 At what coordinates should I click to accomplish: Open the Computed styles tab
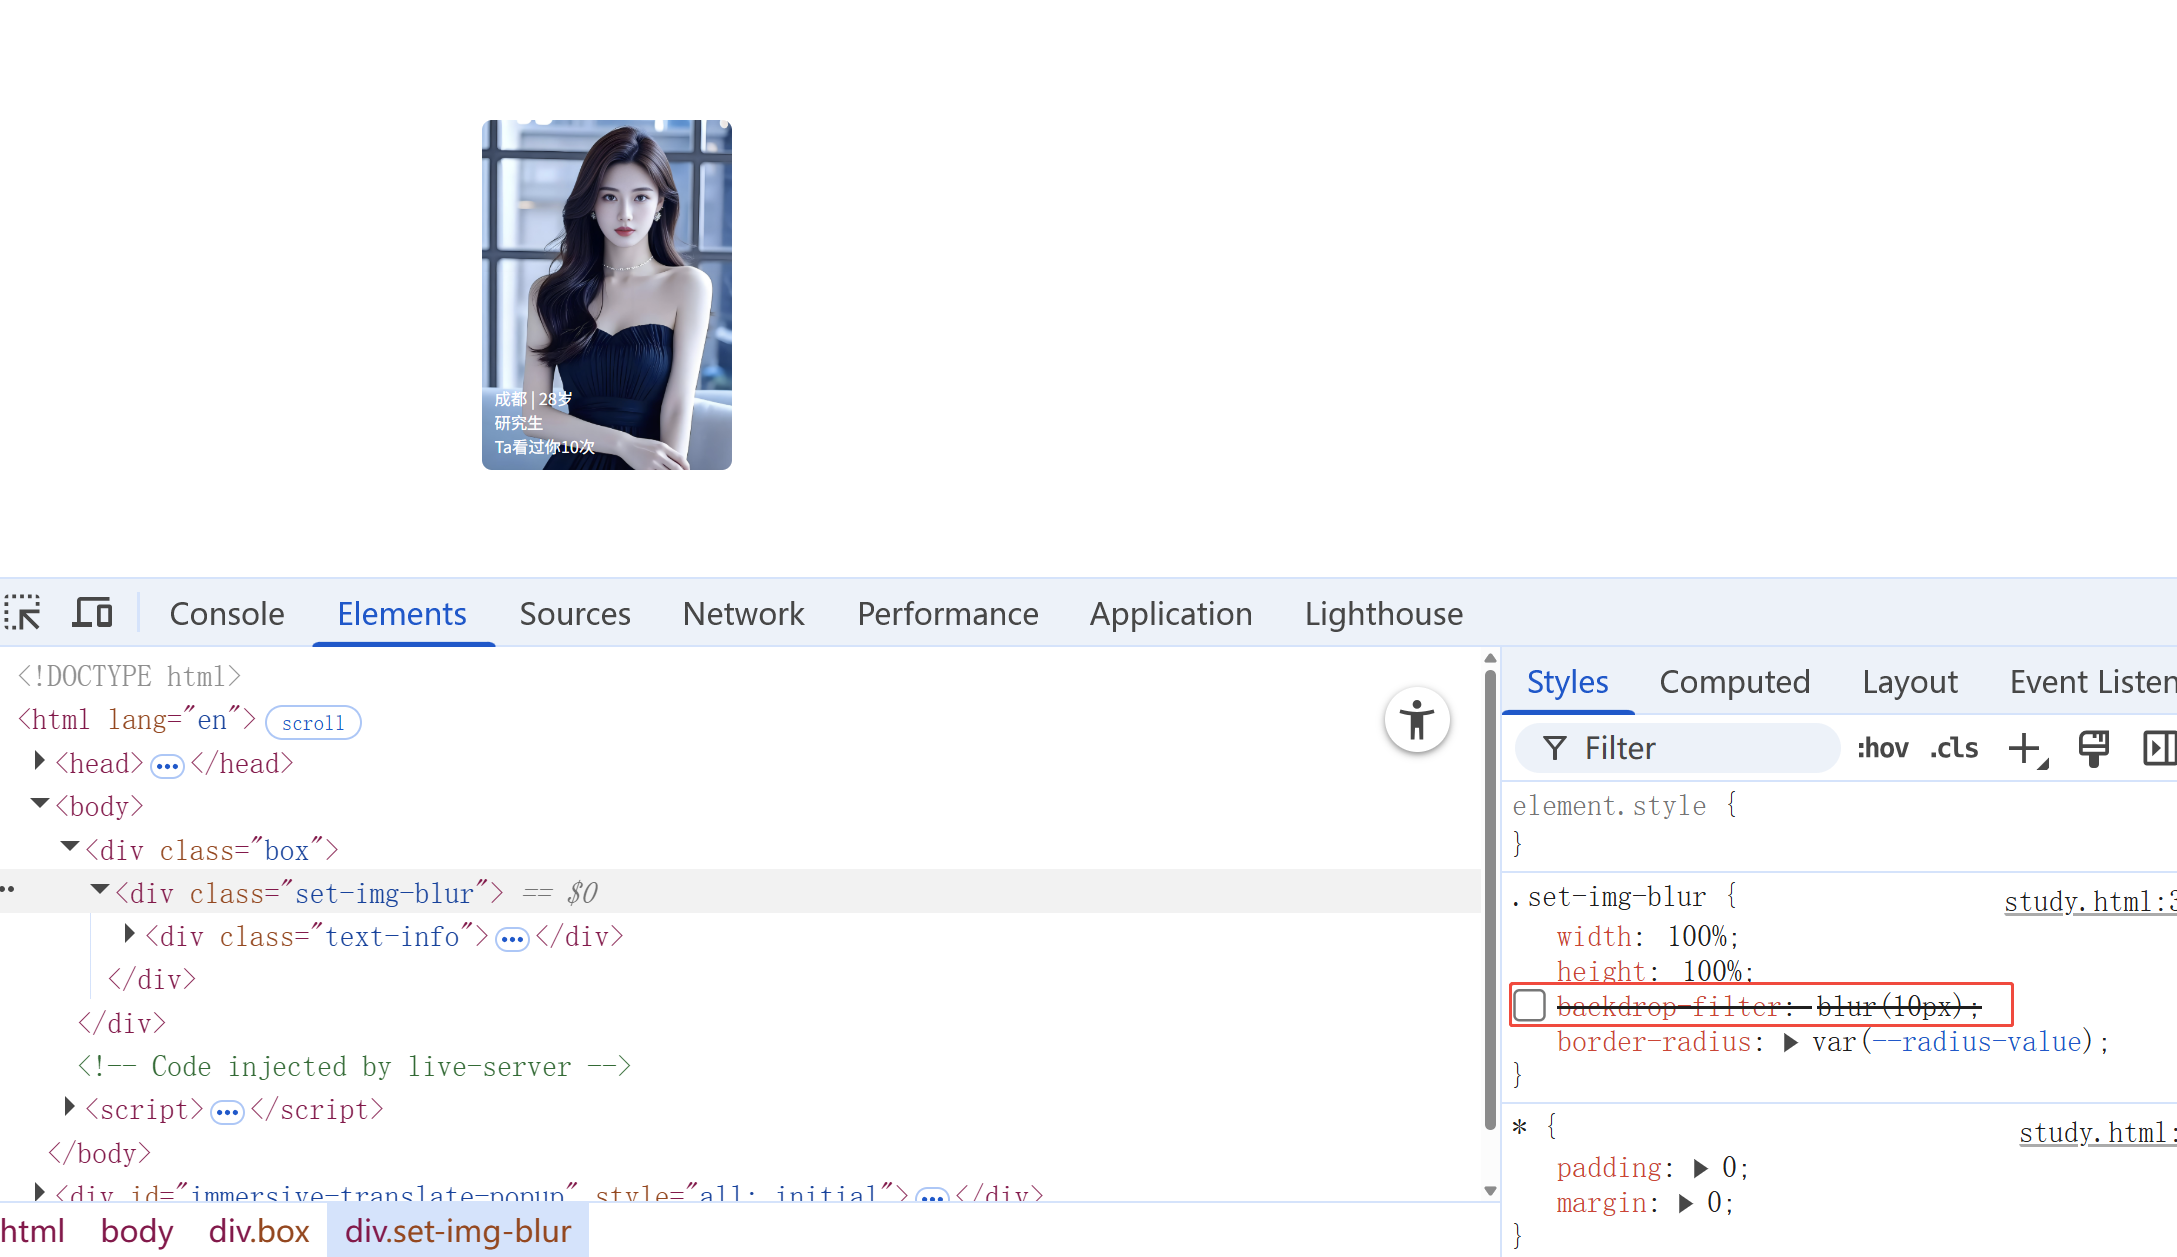point(1734,682)
